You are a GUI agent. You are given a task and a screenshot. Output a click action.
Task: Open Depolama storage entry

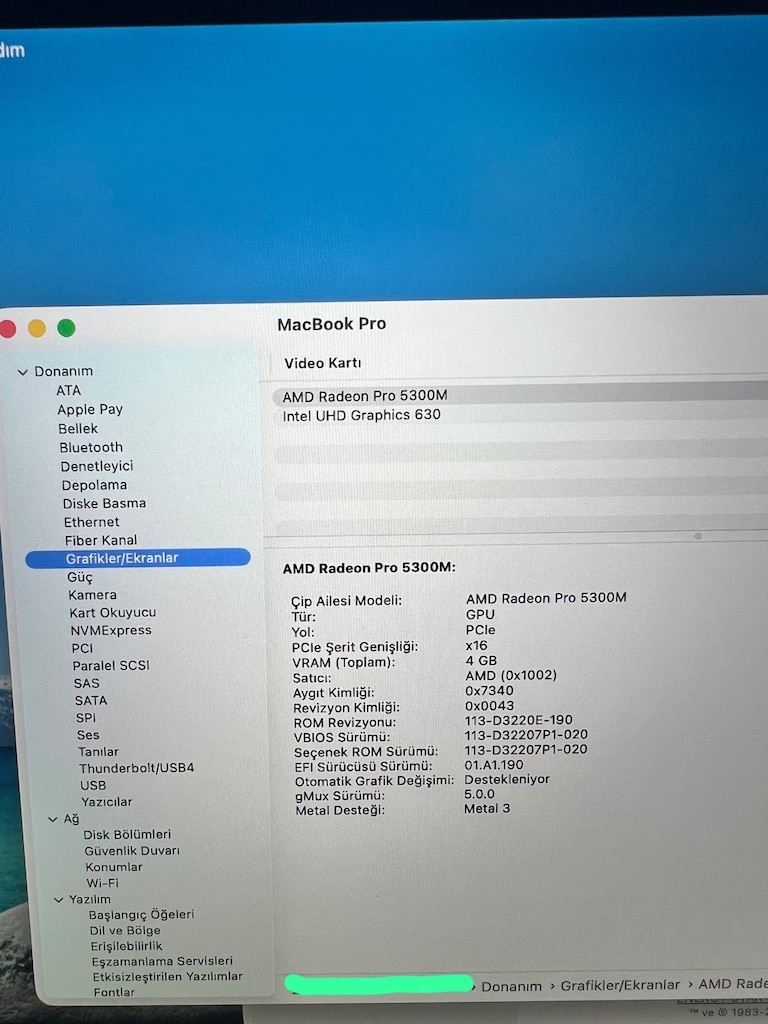(94, 485)
